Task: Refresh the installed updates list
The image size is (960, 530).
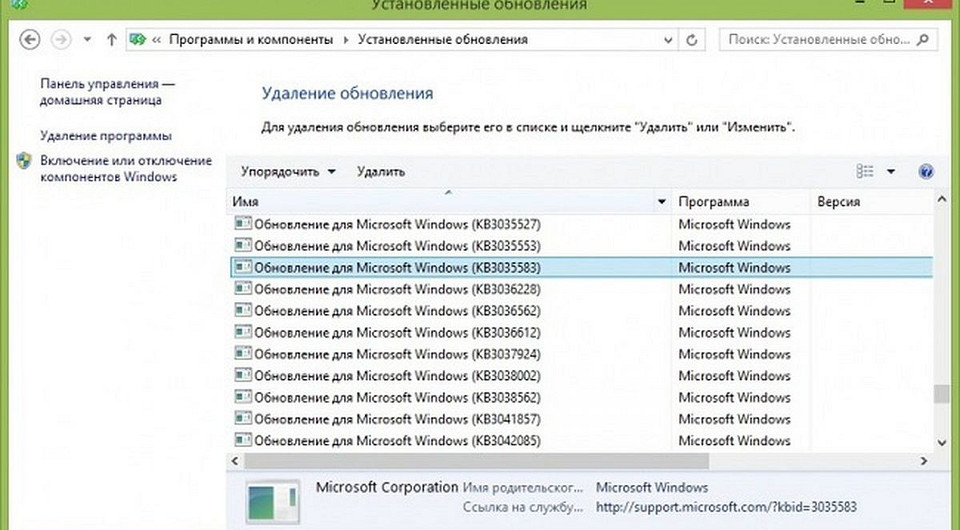Action: (692, 40)
